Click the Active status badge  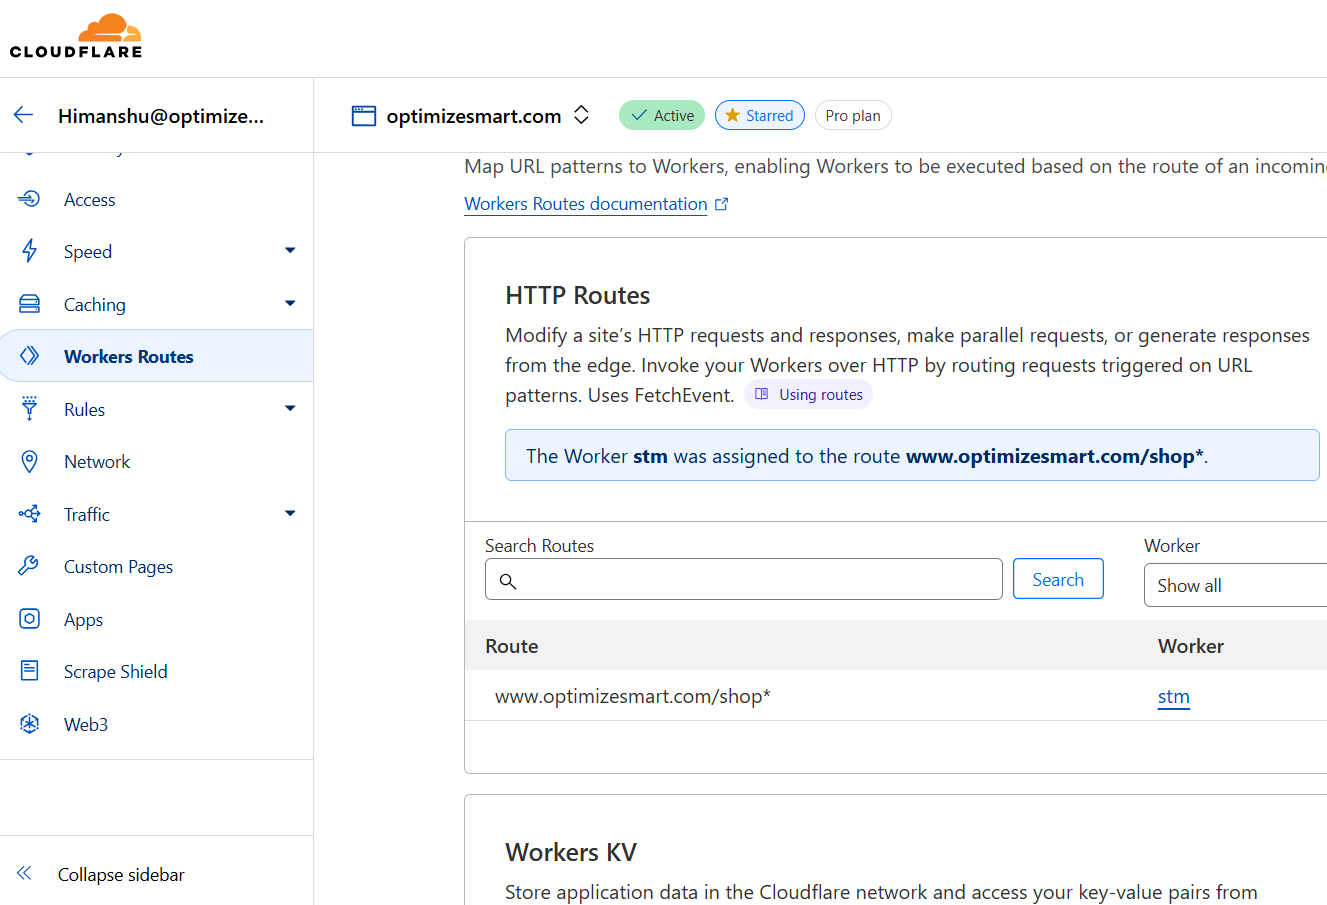tap(662, 115)
